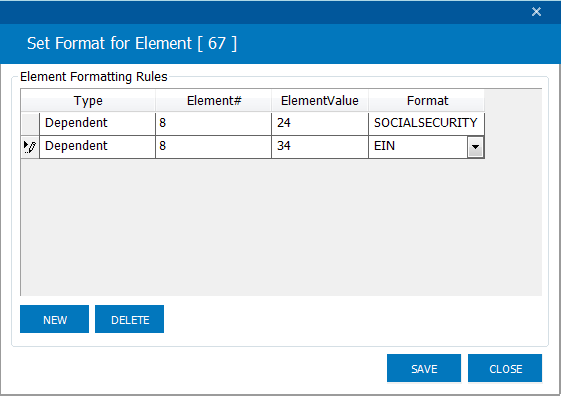Click the Type column header
Image resolution: width=561 pixels, height=396 pixels.
click(88, 101)
